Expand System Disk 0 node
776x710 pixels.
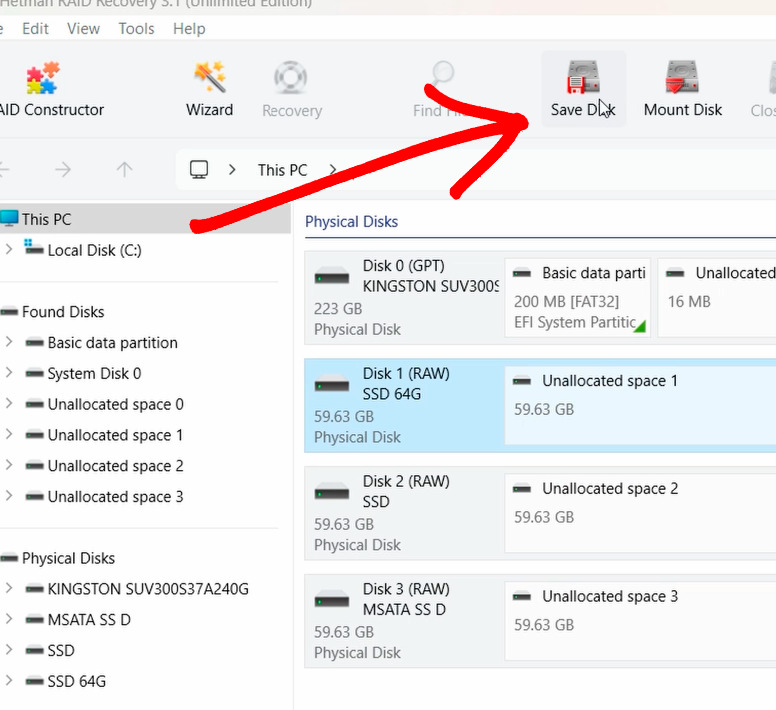(x=8, y=373)
